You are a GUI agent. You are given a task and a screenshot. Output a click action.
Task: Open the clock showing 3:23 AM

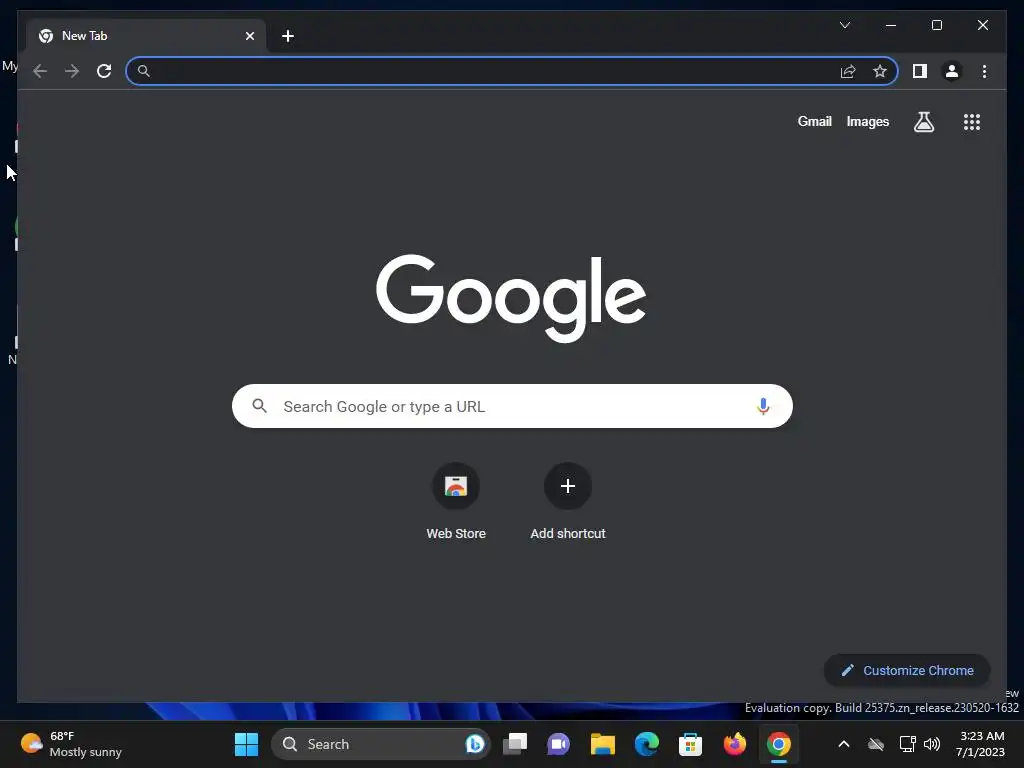pyautogui.click(x=980, y=744)
